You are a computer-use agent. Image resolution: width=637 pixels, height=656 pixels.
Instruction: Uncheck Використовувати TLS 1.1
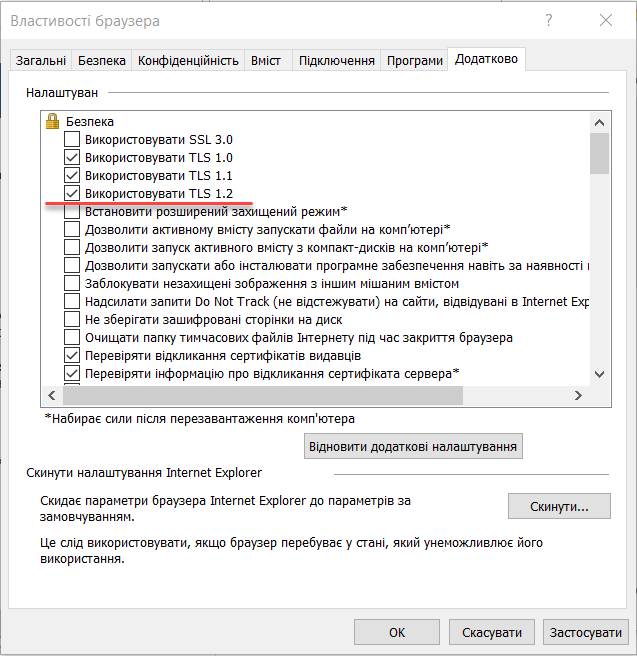[x=72, y=176]
